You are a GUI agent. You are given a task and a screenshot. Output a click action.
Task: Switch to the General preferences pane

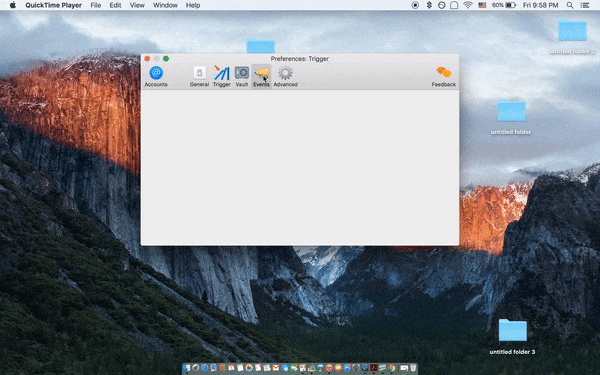199,77
